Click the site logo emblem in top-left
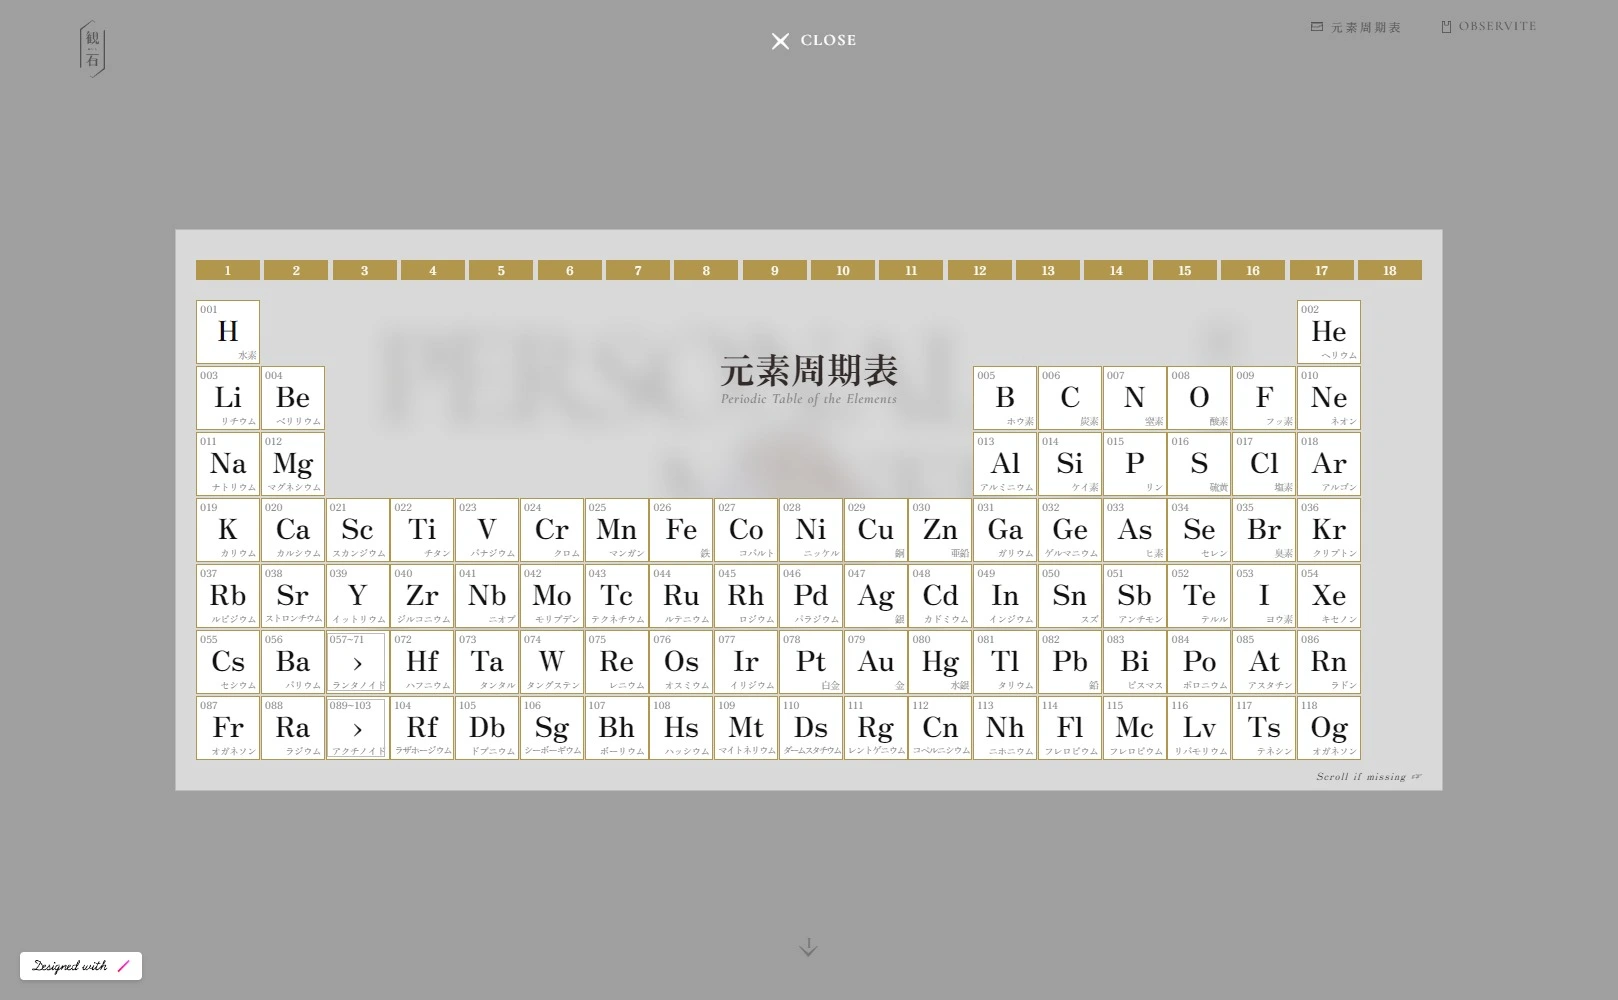Image resolution: width=1618 pixels, height=1000 pixels. point(92,49)
